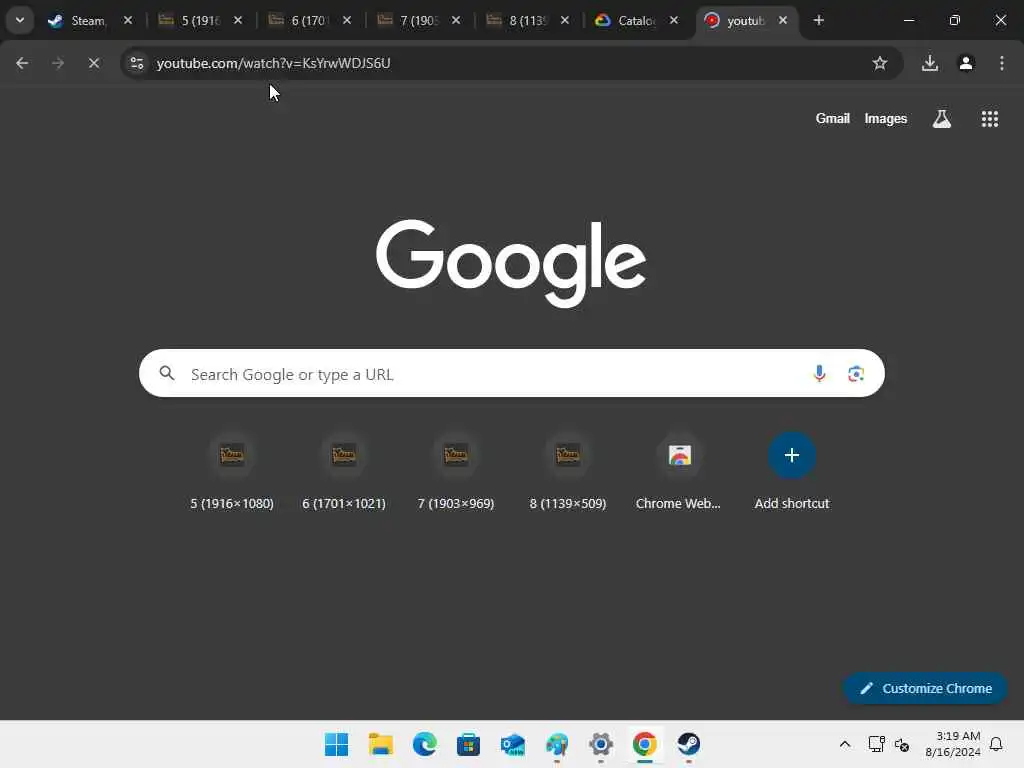Viewport: 1024px width, 768px height.
Task: Open the clock showing 3:19 AM
Action: 952,744
